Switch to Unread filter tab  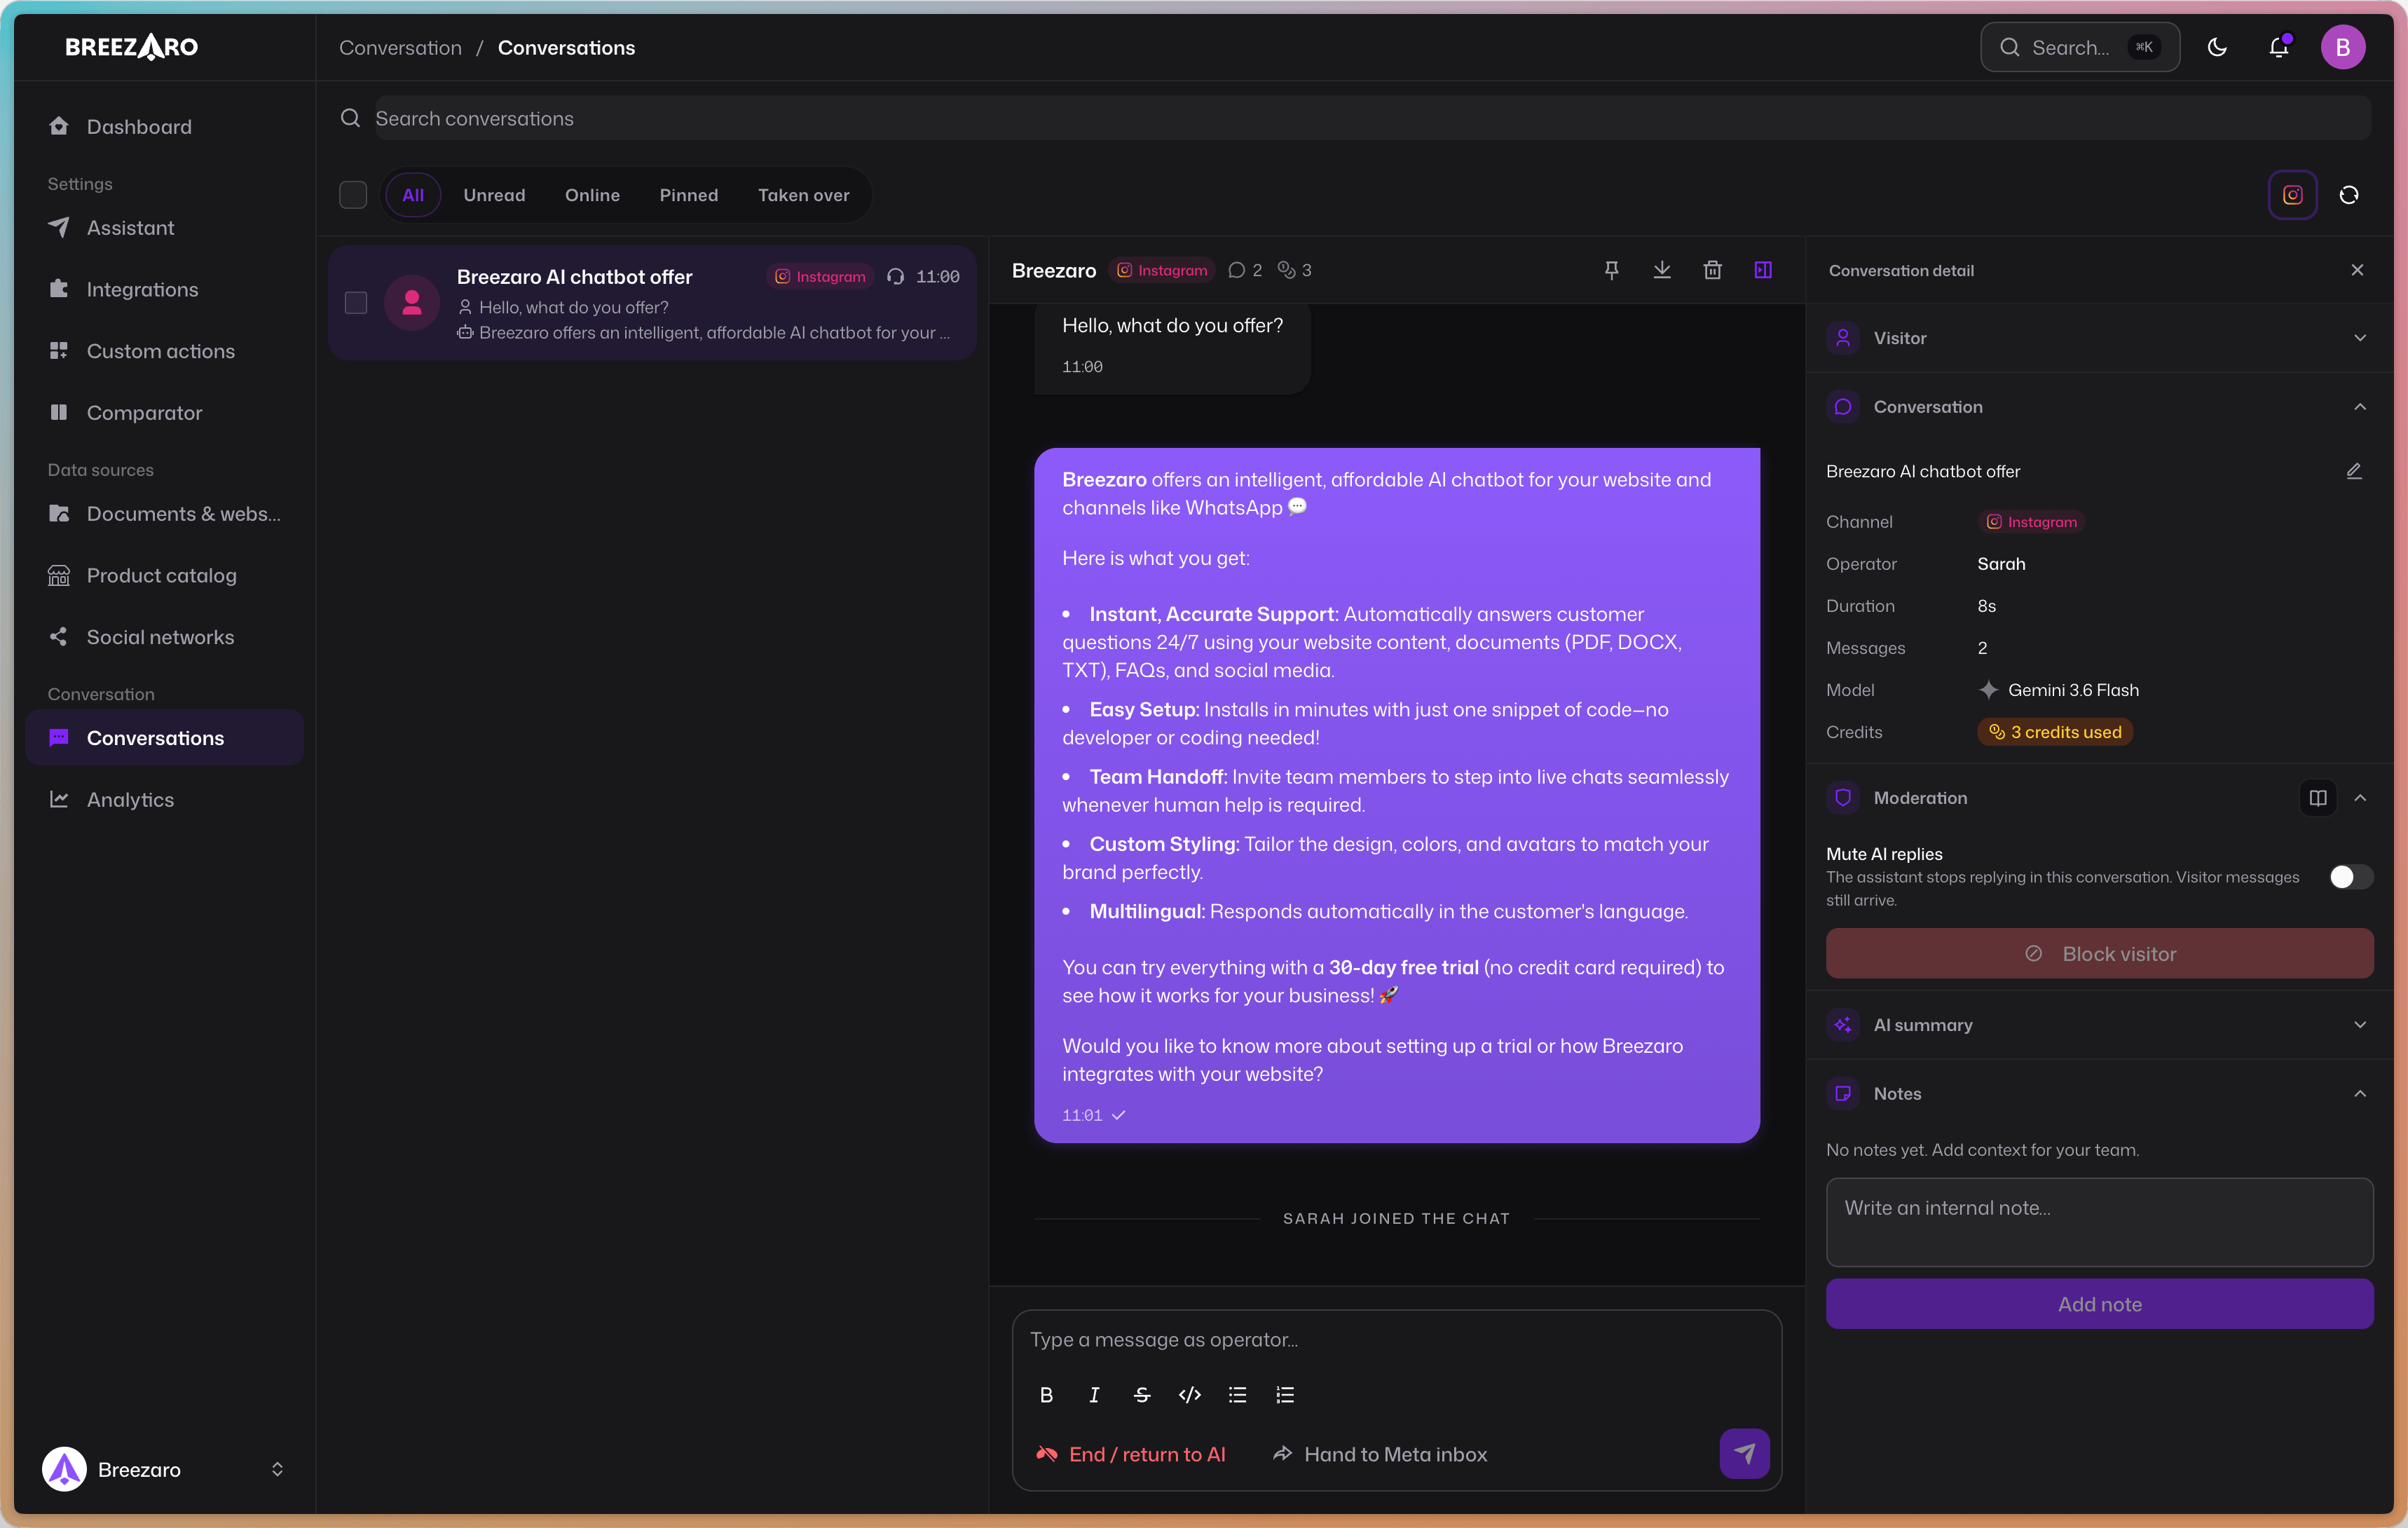point(494,195)
